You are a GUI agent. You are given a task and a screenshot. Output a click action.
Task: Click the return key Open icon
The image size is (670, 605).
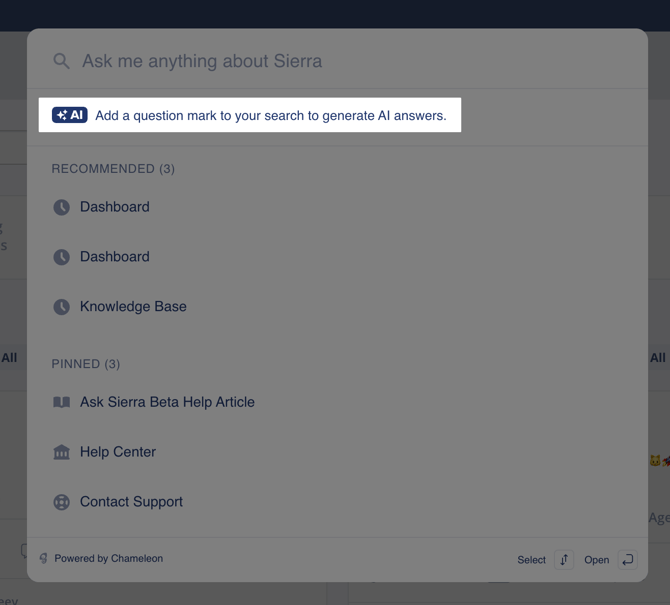[628, 560]
